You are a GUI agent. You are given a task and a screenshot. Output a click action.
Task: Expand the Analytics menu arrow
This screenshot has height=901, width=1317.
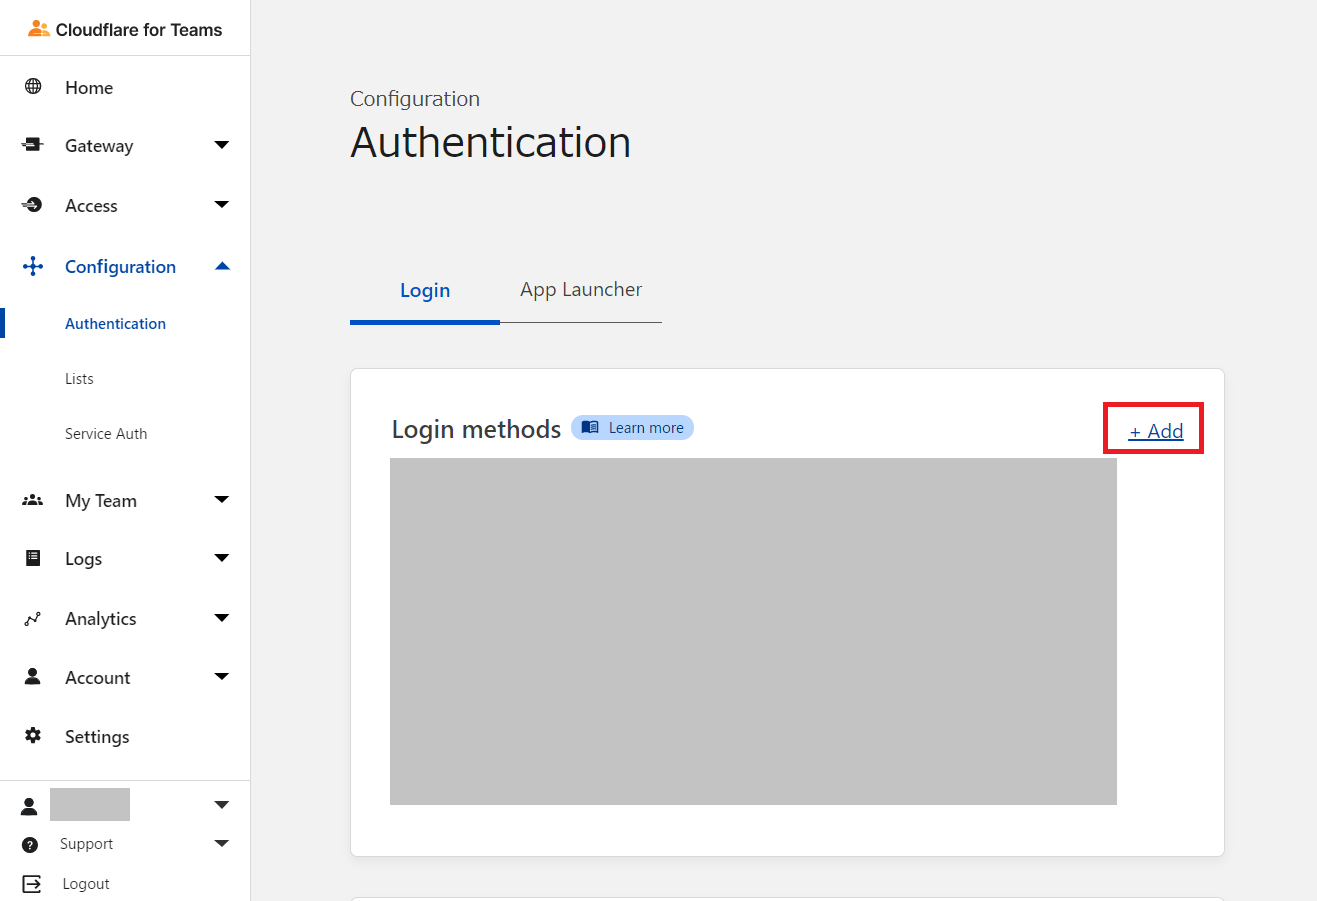(x=222, y=618)
